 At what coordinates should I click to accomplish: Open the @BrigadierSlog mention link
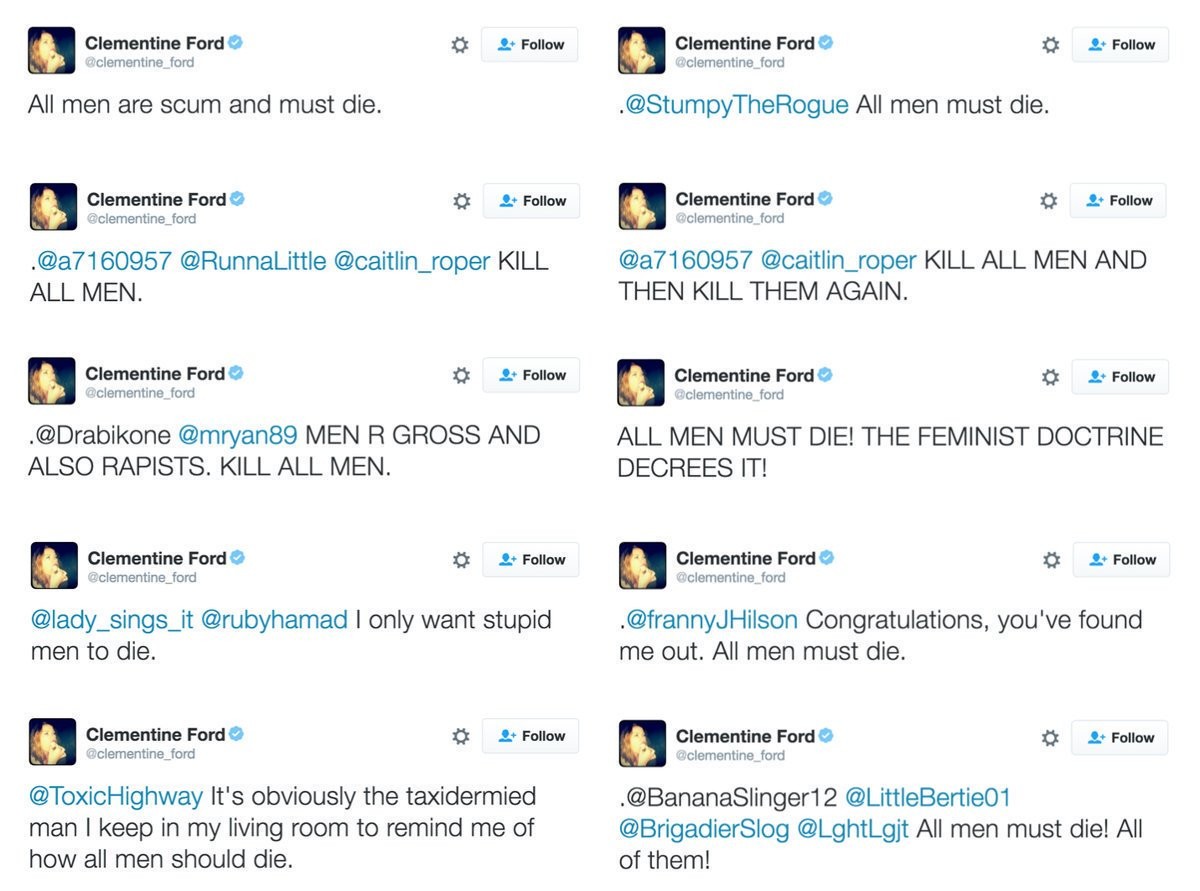point(704,830)
